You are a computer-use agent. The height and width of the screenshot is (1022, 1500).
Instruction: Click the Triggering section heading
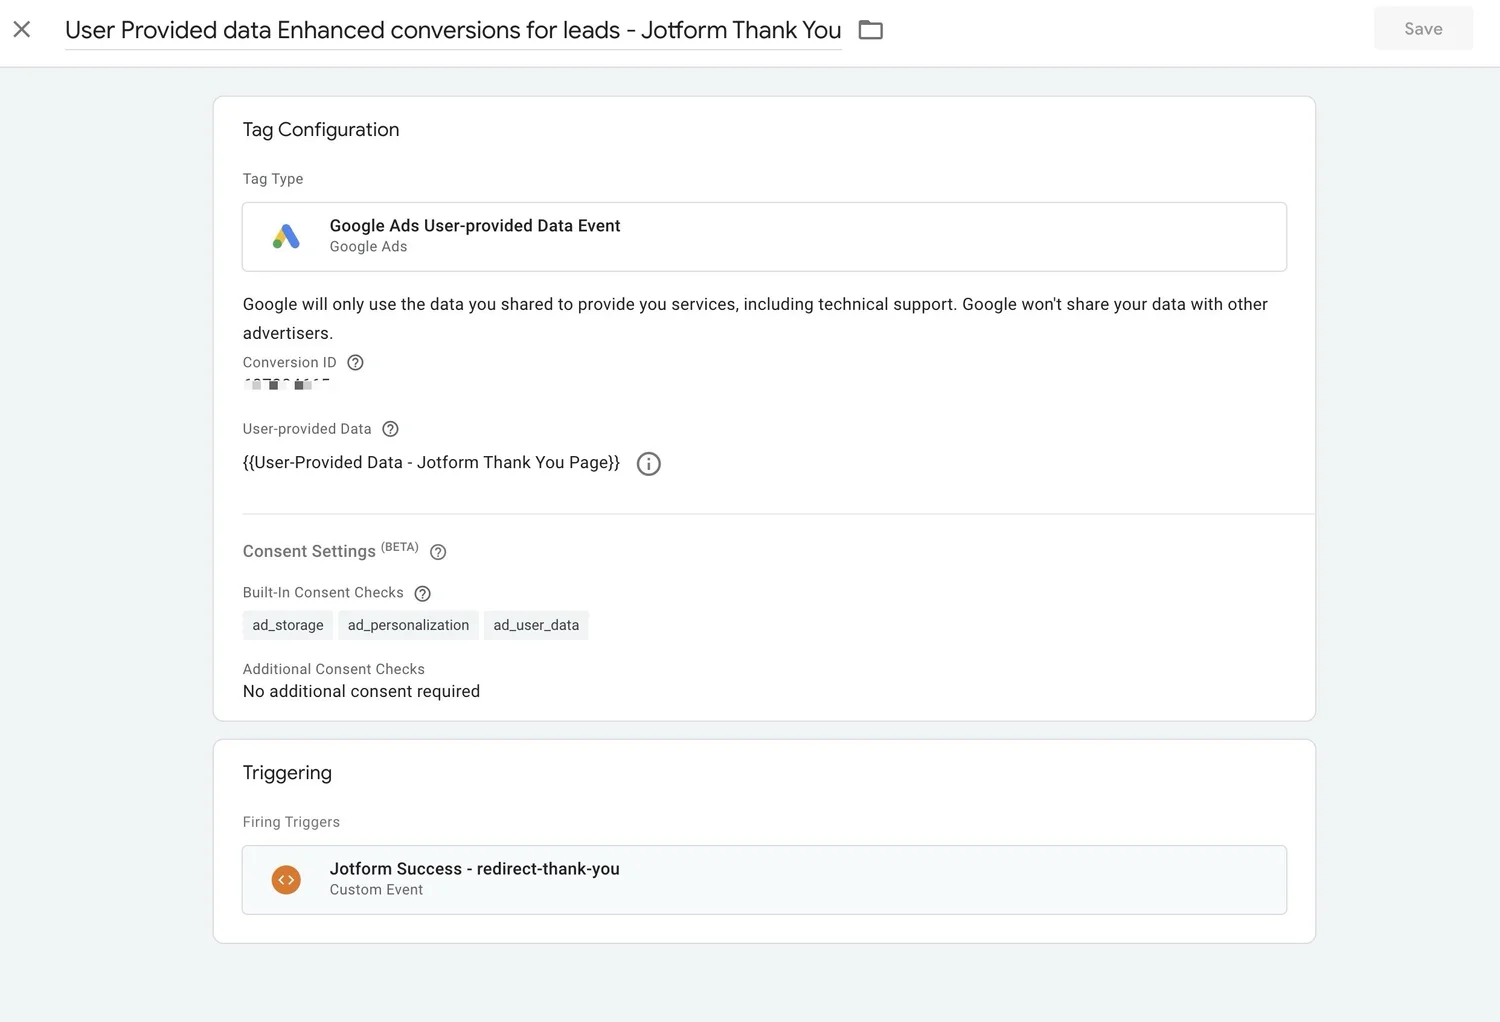pyautogui.click(x=287, y=773)
